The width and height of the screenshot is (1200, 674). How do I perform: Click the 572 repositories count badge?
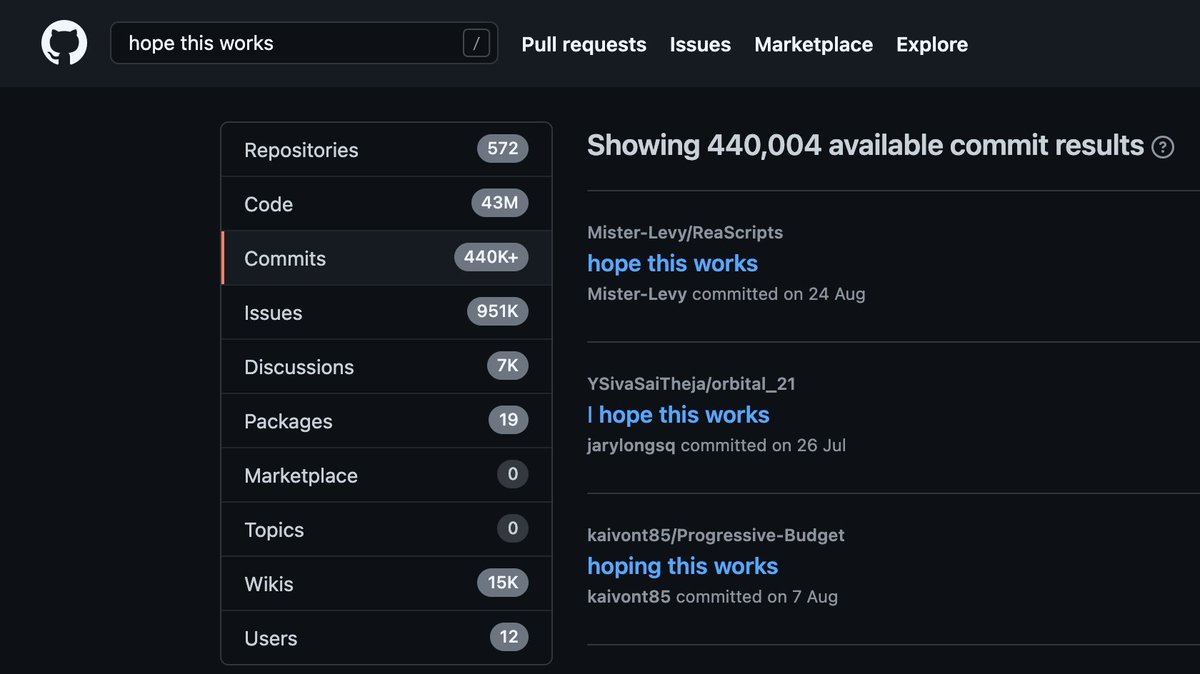tap(503, 149)
